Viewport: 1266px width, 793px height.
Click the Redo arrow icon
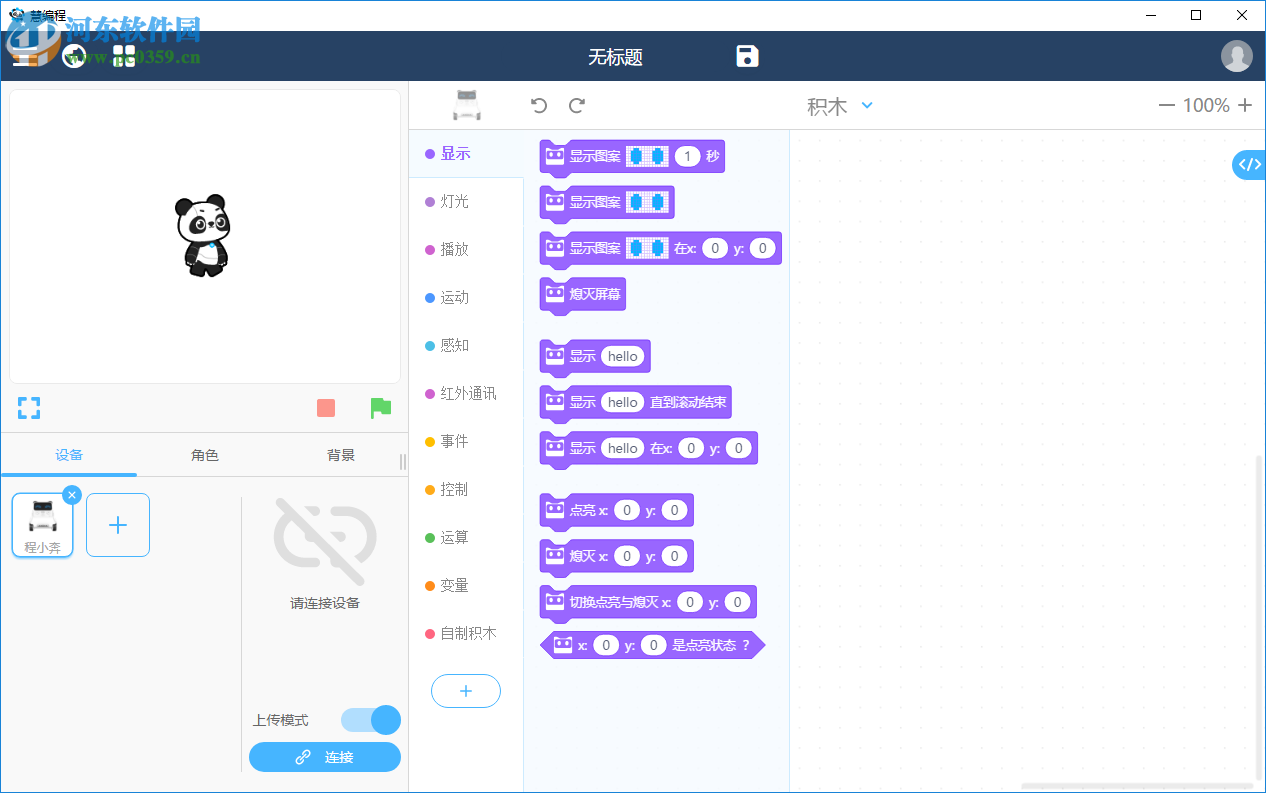click(x=577, y=105)
